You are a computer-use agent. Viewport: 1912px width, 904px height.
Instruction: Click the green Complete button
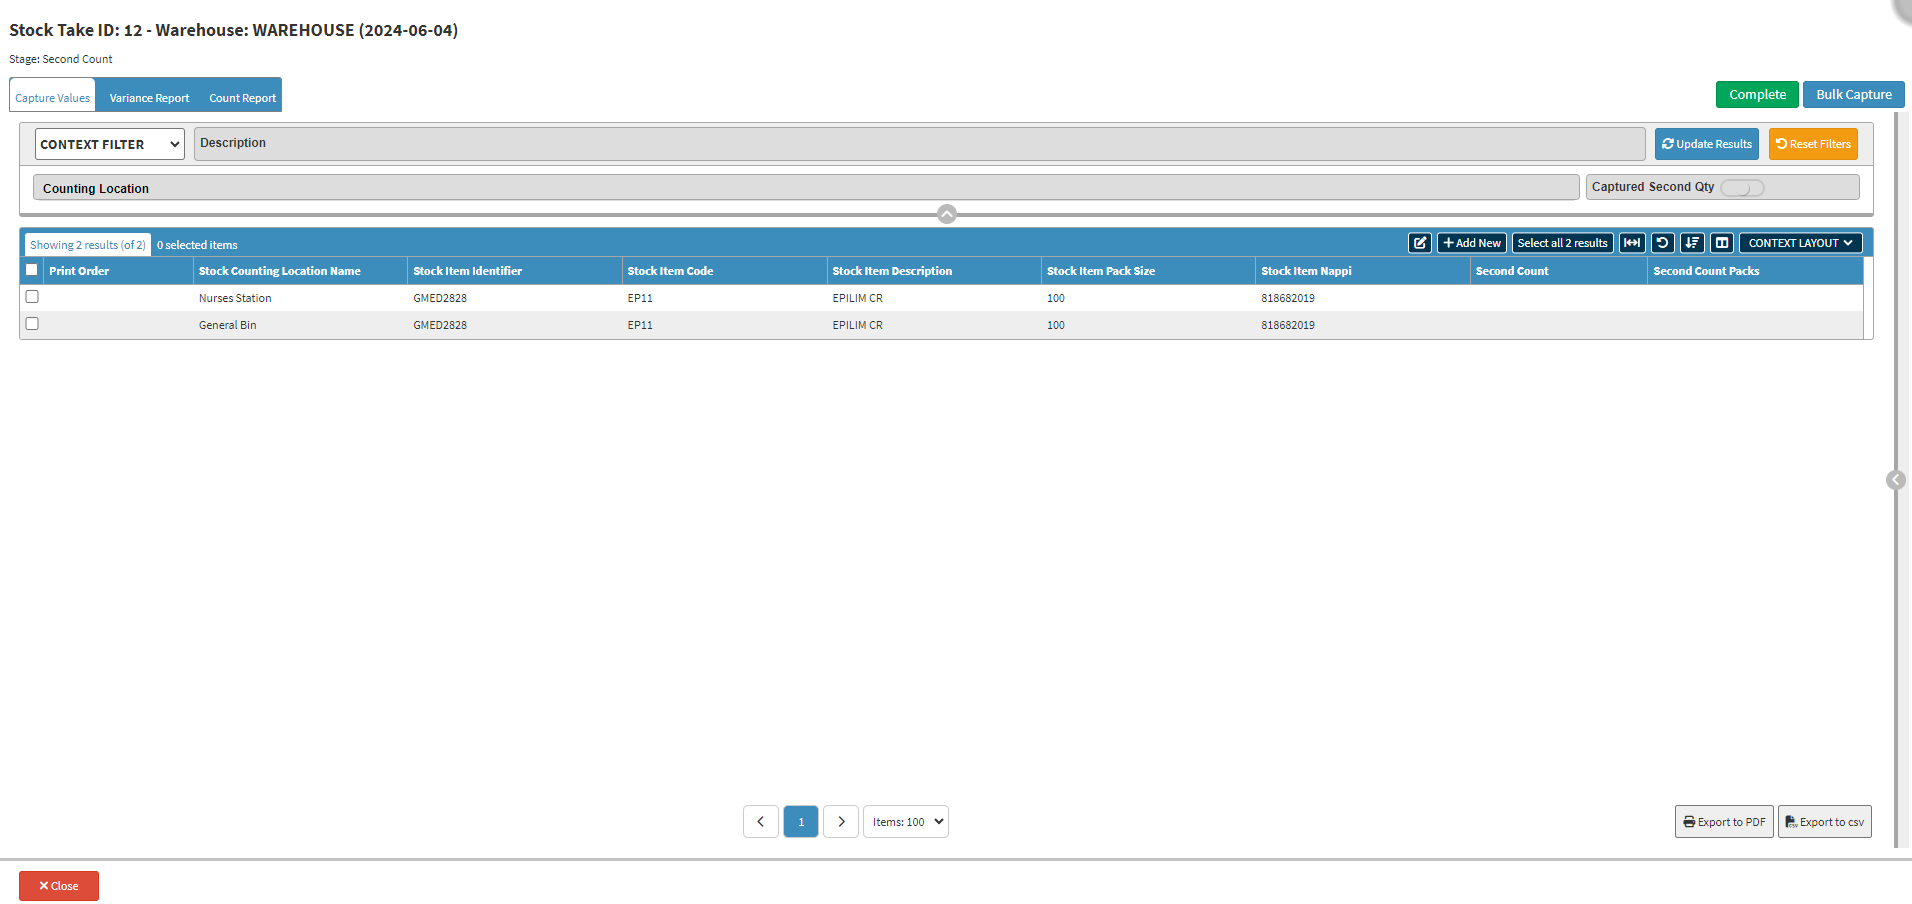pyautogui.click(x=1756, y=95)
